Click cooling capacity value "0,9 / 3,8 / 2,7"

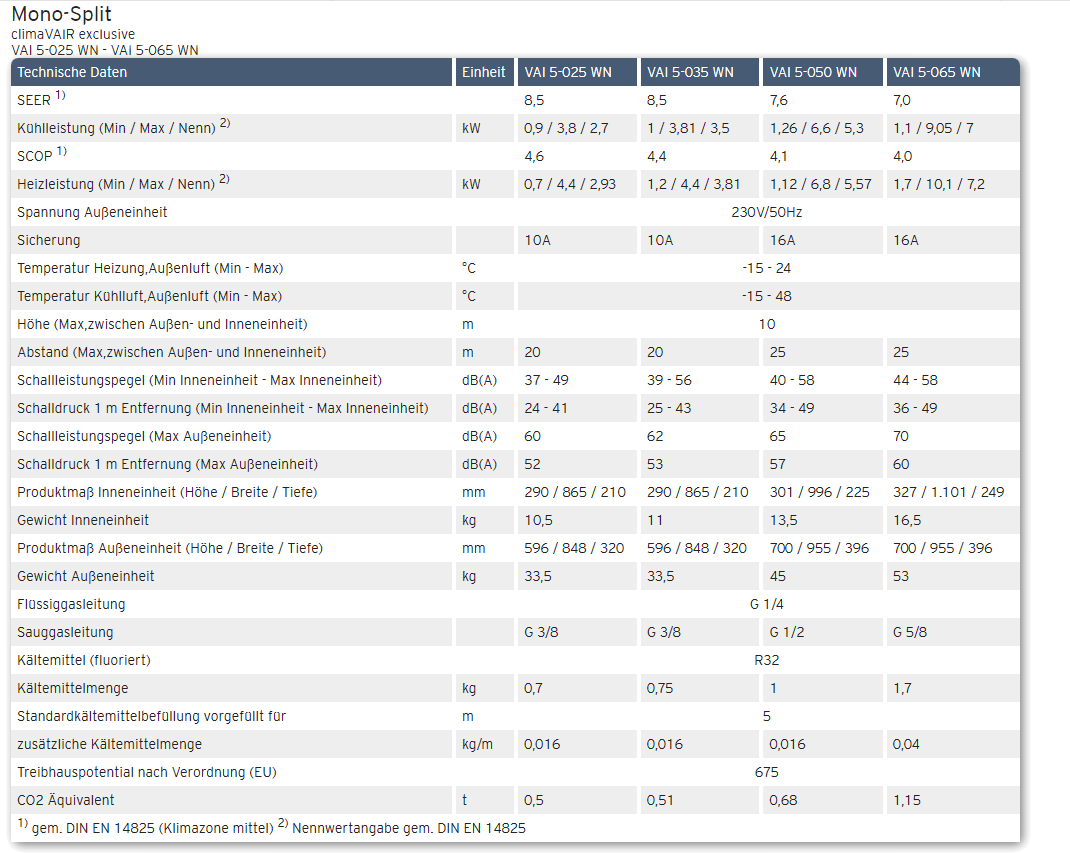pyautogui.click(x=566, y=128)
